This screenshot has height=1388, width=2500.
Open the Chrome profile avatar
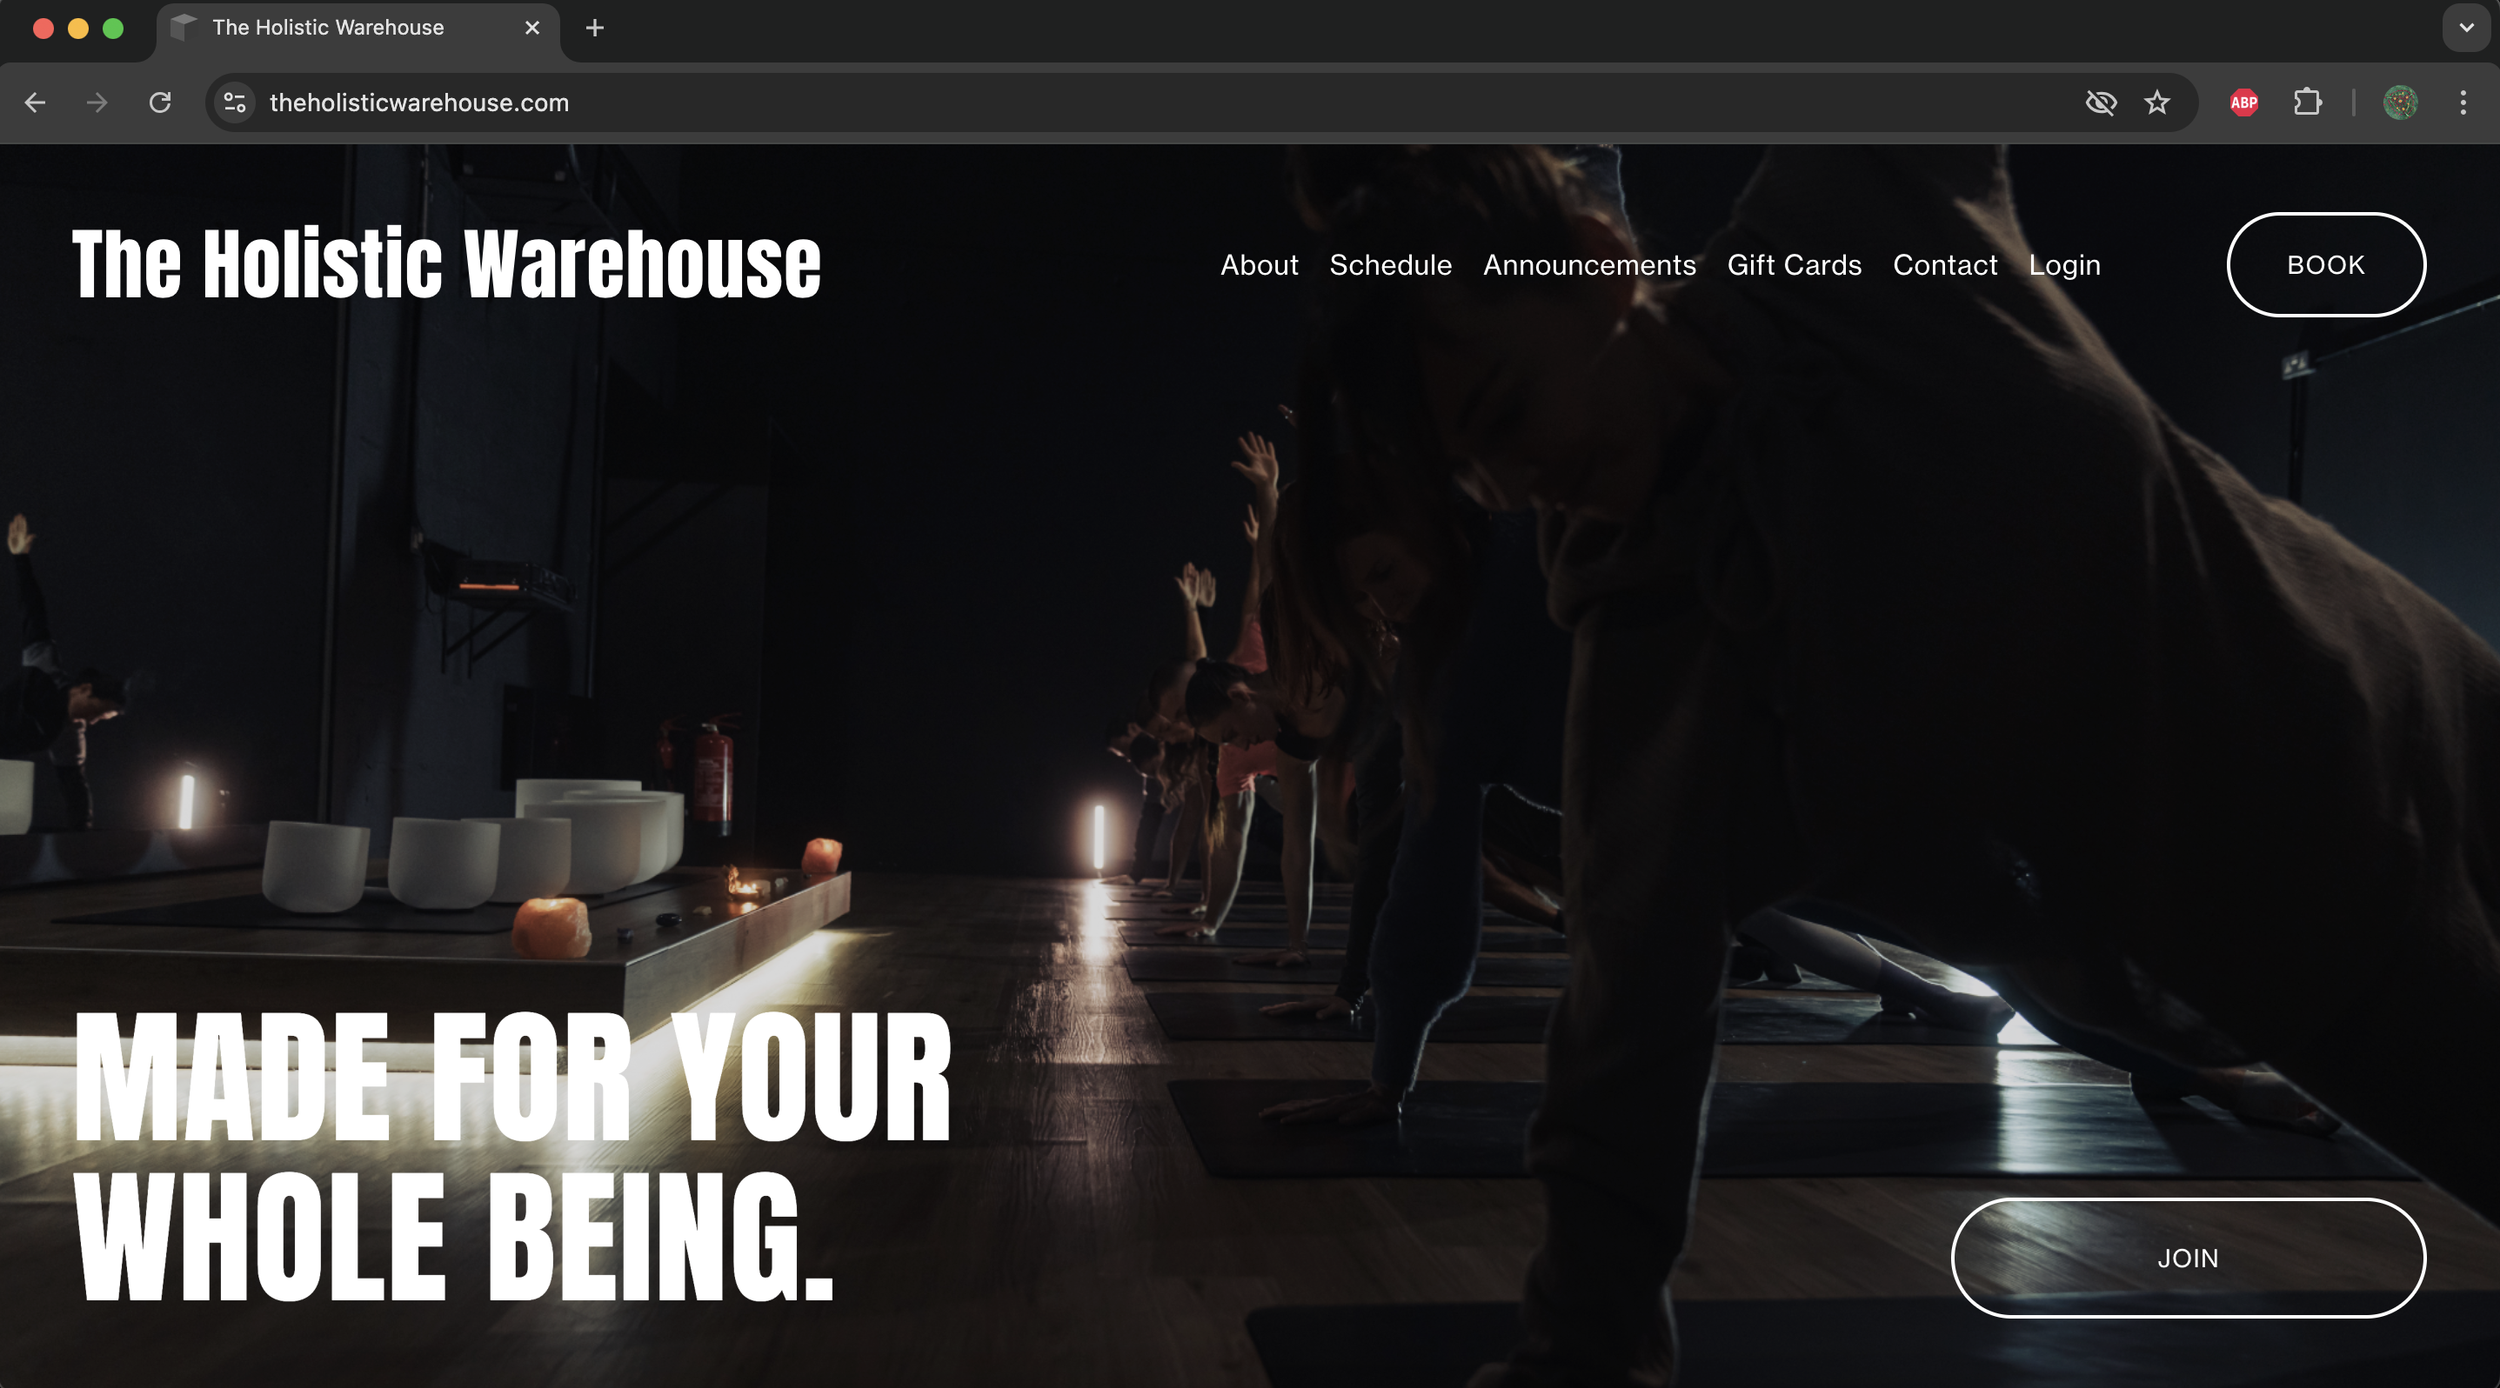(2400, 103)
